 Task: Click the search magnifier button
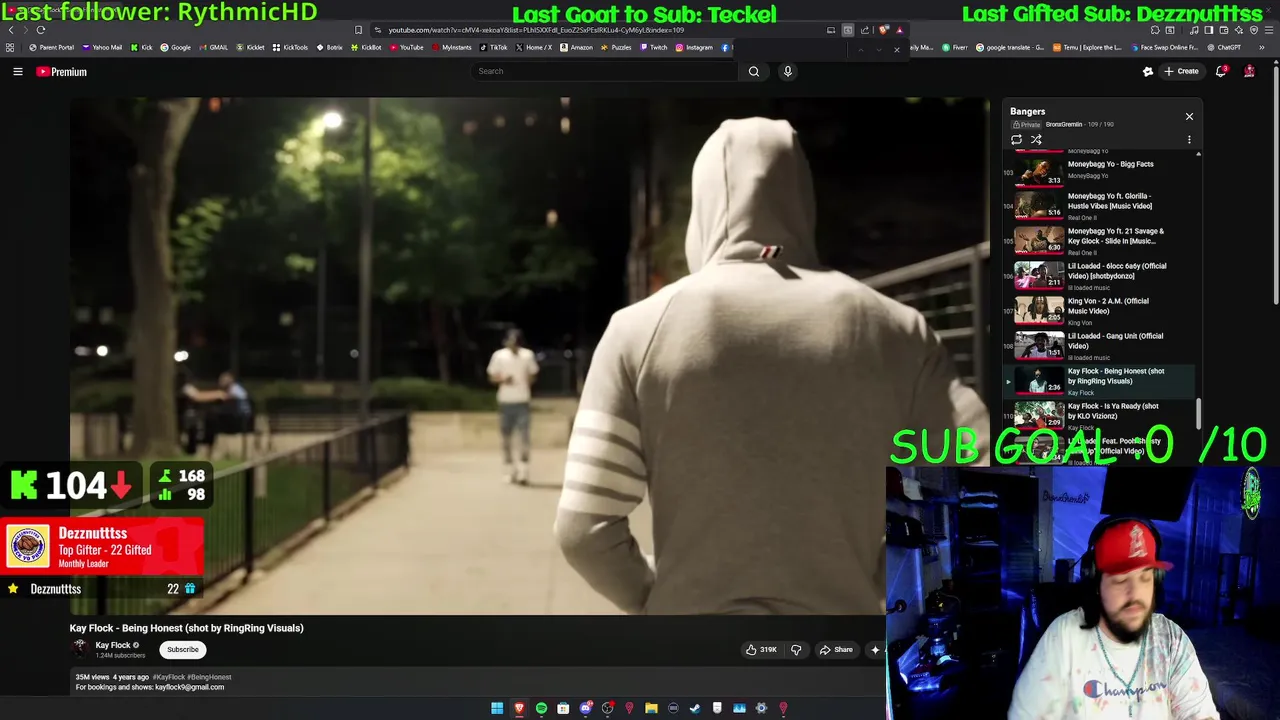[754, 71]
